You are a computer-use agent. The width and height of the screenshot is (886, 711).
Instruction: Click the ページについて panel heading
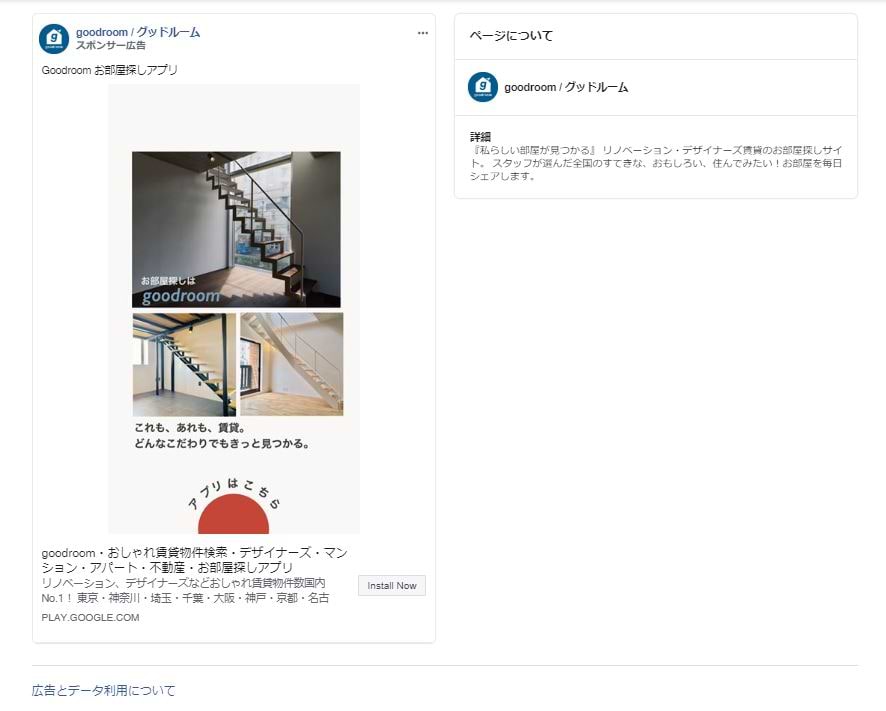[x=511, y=36]
